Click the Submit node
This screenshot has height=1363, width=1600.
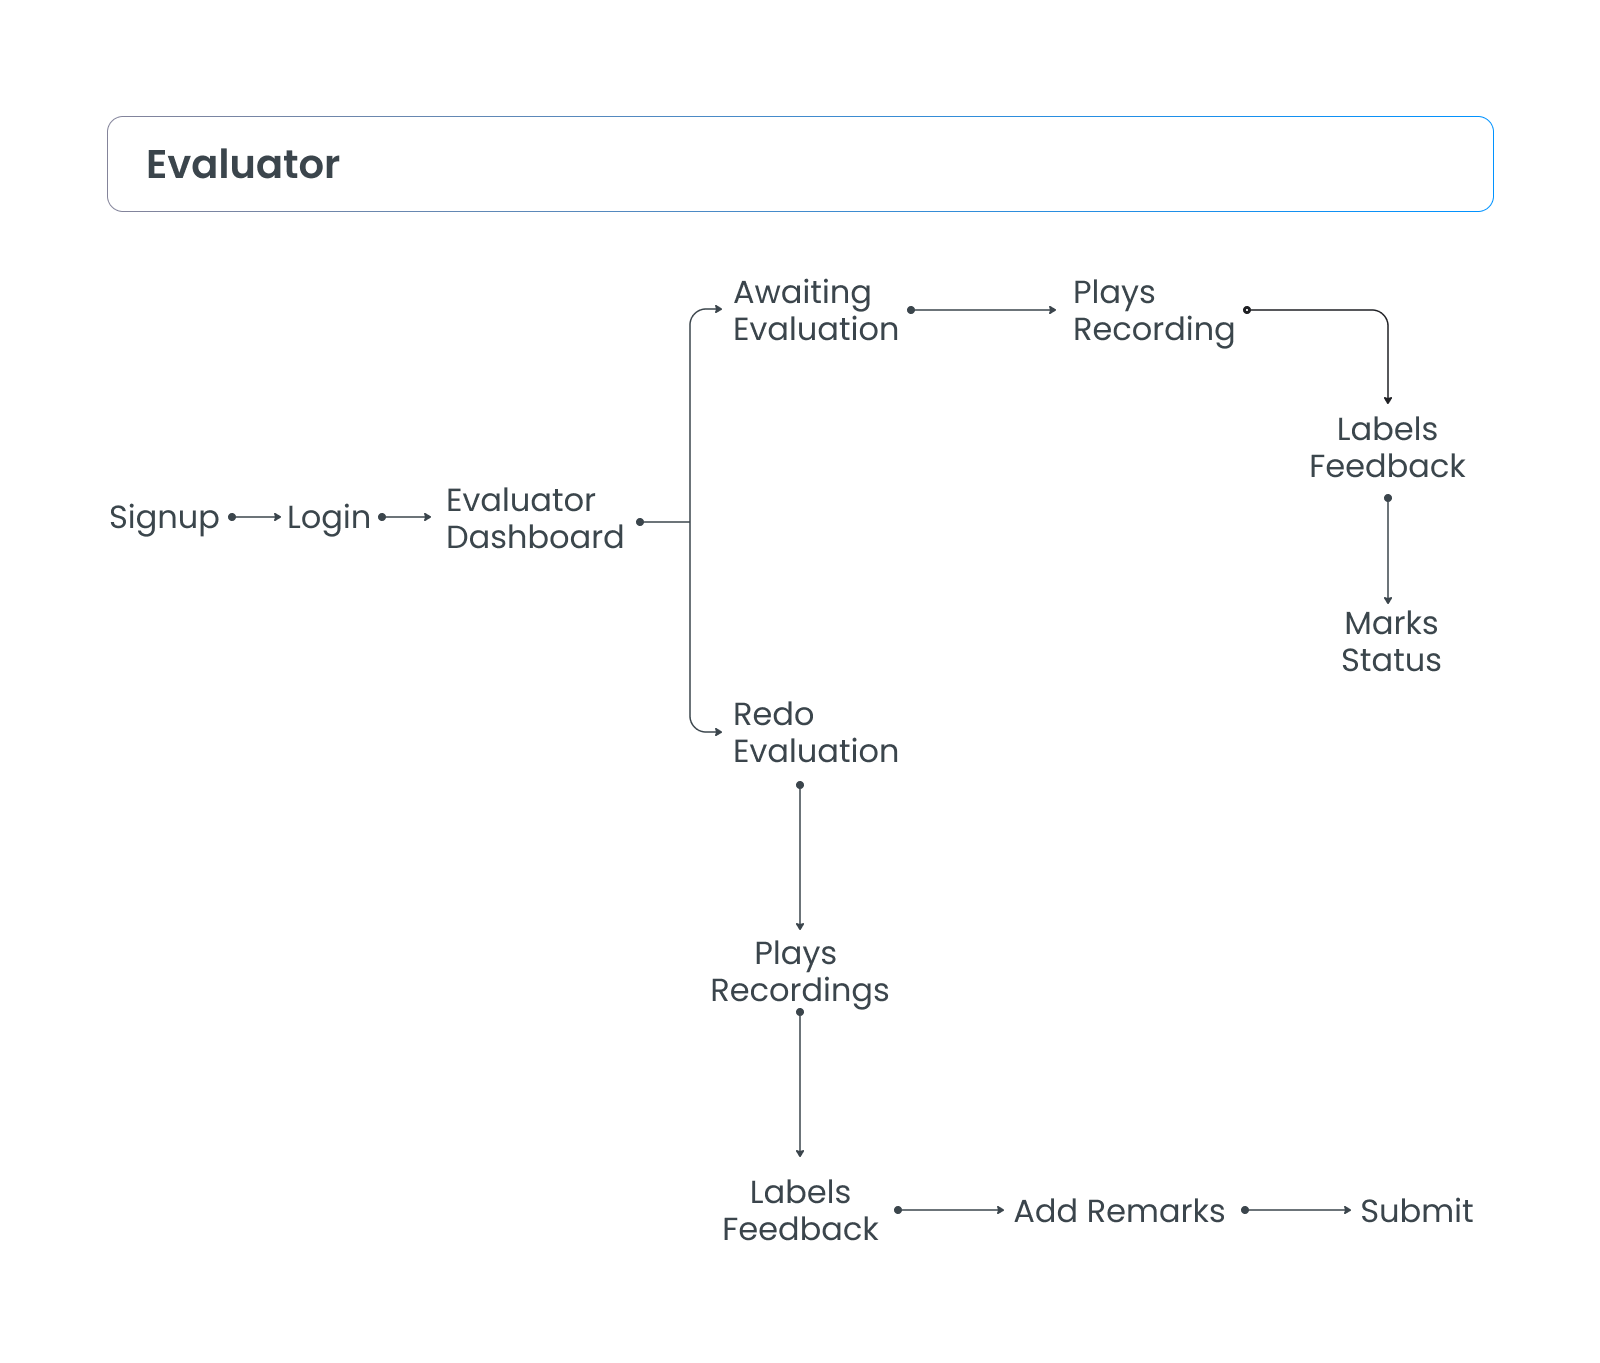click(1416, 1211)
